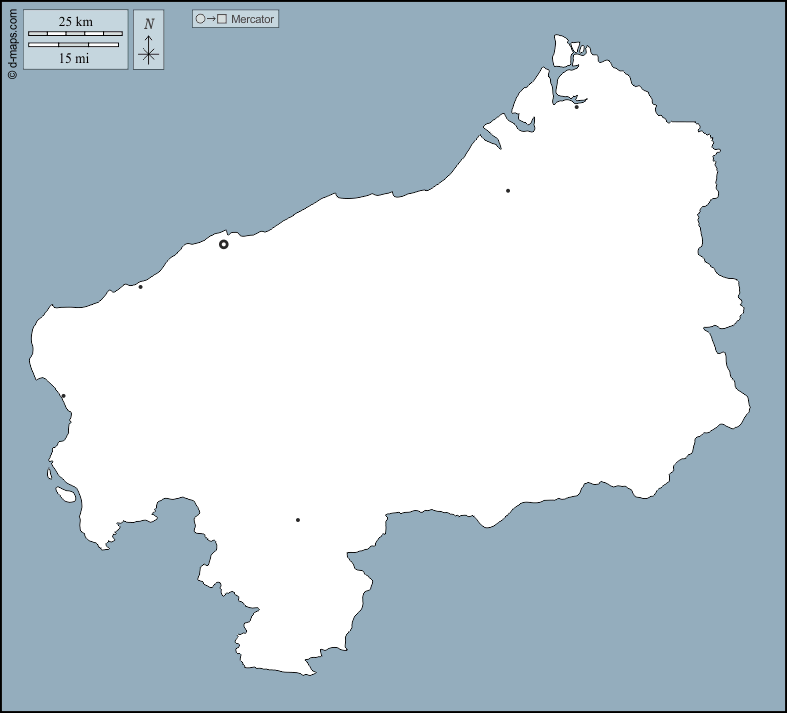787x713 pixels.
Task: Click the miles scale bar
Action: pos(75,45)
